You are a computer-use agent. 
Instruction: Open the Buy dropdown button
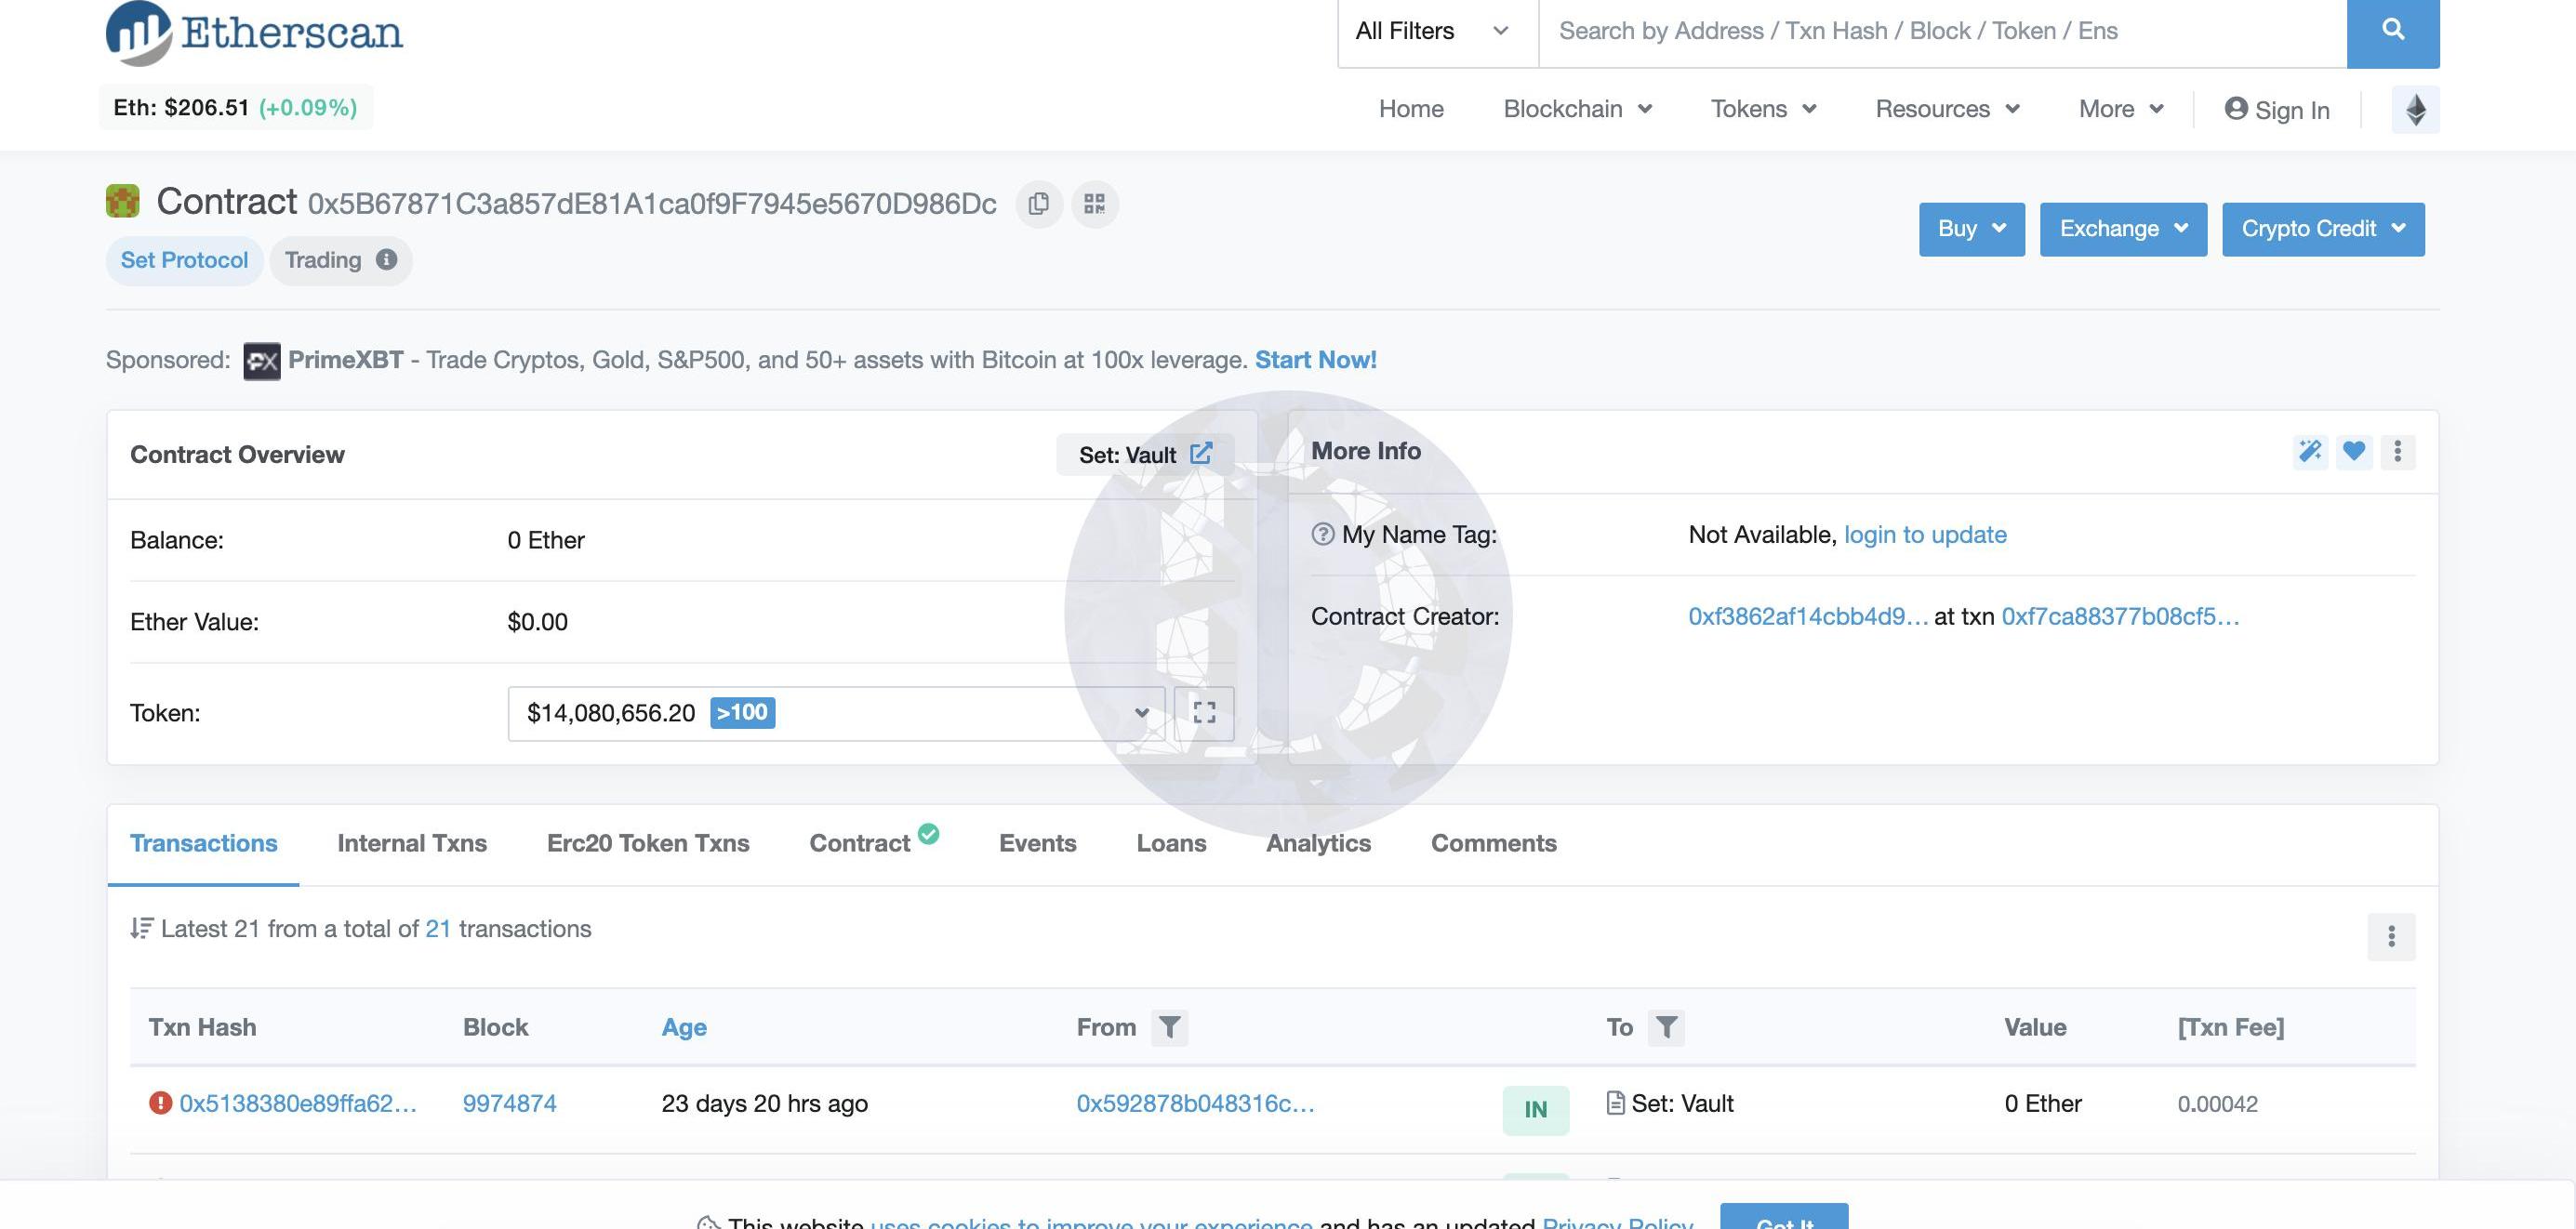pyautogui.click(x=1971, y=229)
